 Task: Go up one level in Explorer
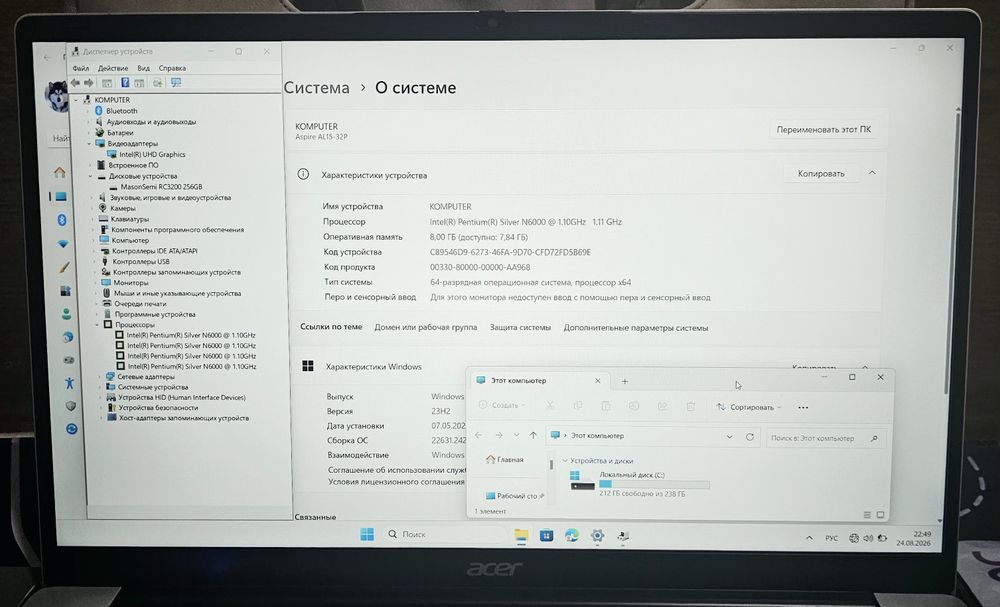pos(533,435)
